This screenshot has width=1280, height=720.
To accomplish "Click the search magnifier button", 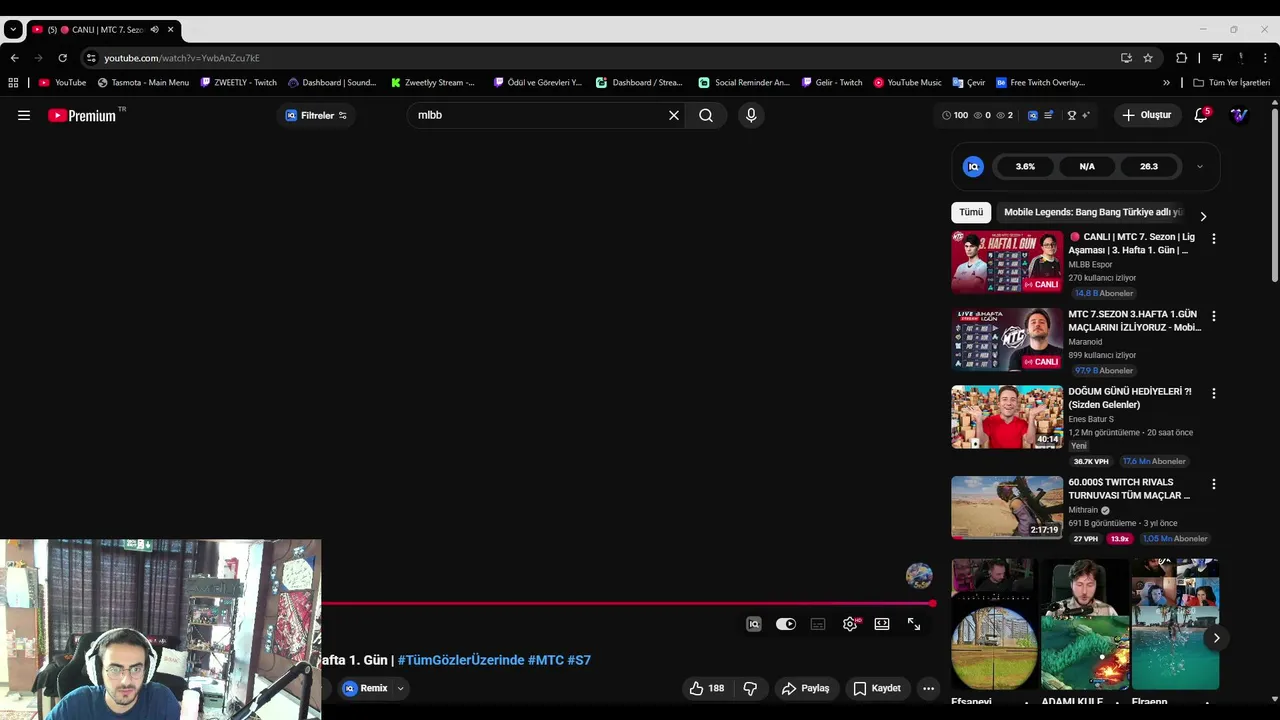I will tap(706, 115).
